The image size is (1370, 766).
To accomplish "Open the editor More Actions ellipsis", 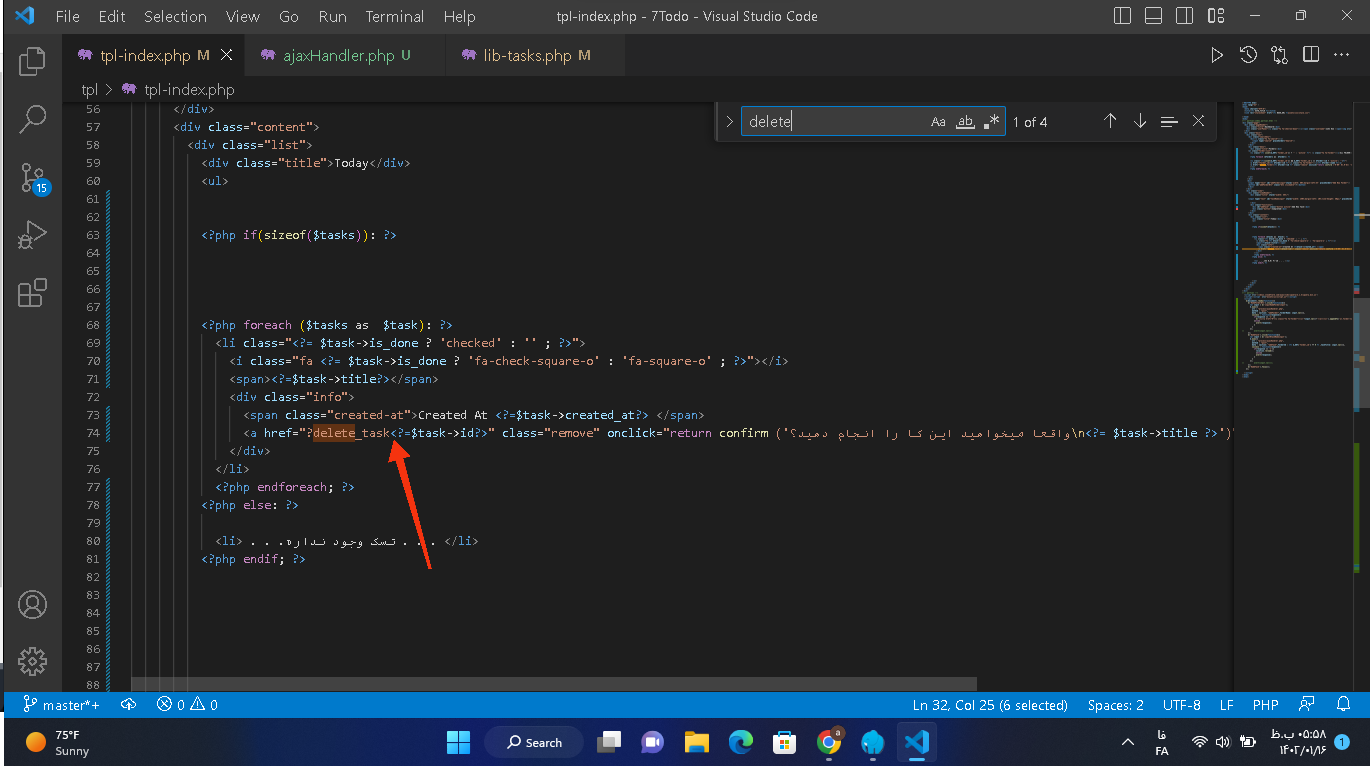I will pyautogui.click(x=1341, y=55).
